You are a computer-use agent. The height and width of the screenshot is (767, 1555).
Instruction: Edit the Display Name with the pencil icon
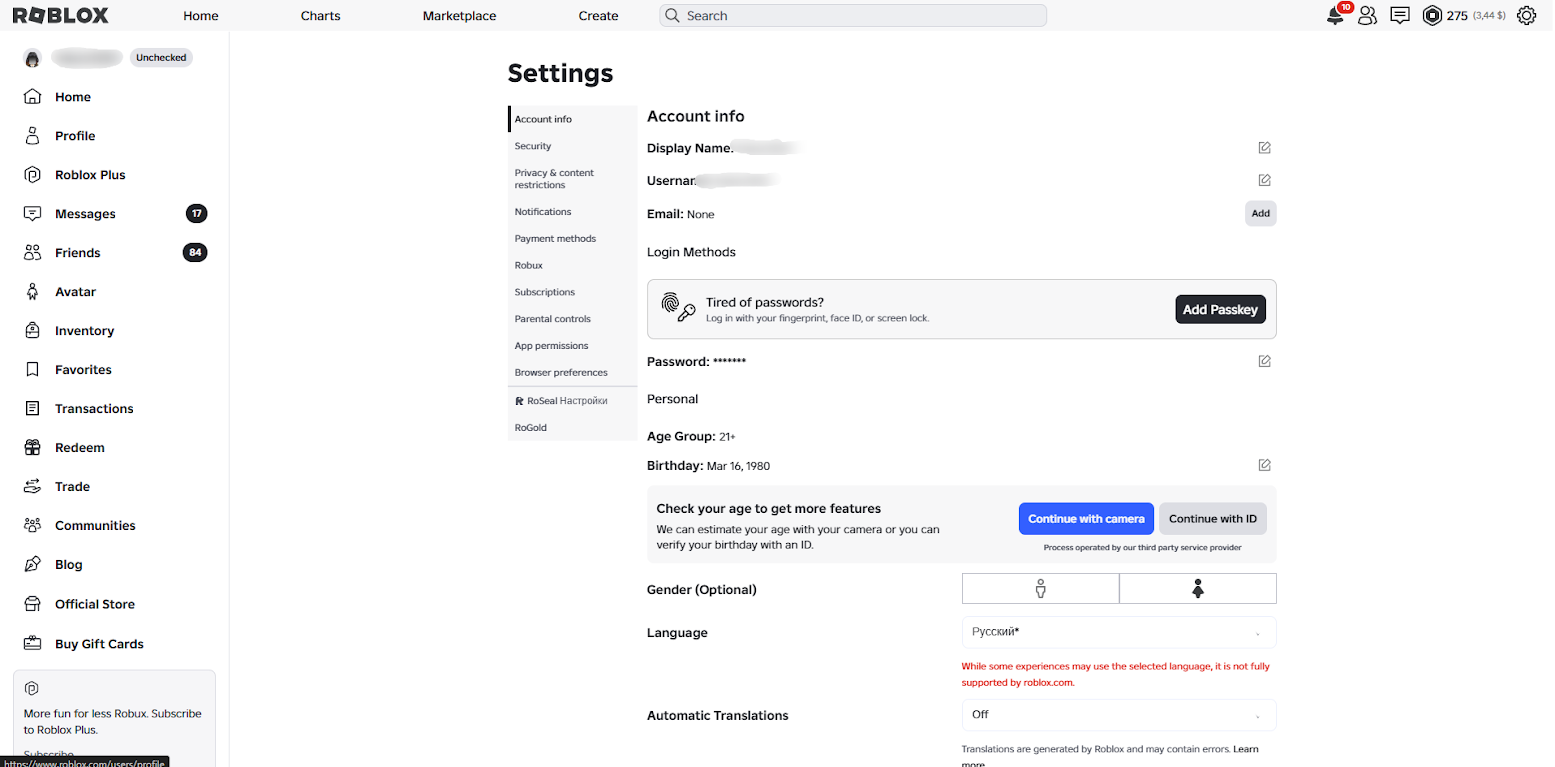[x=1265, y=148]
